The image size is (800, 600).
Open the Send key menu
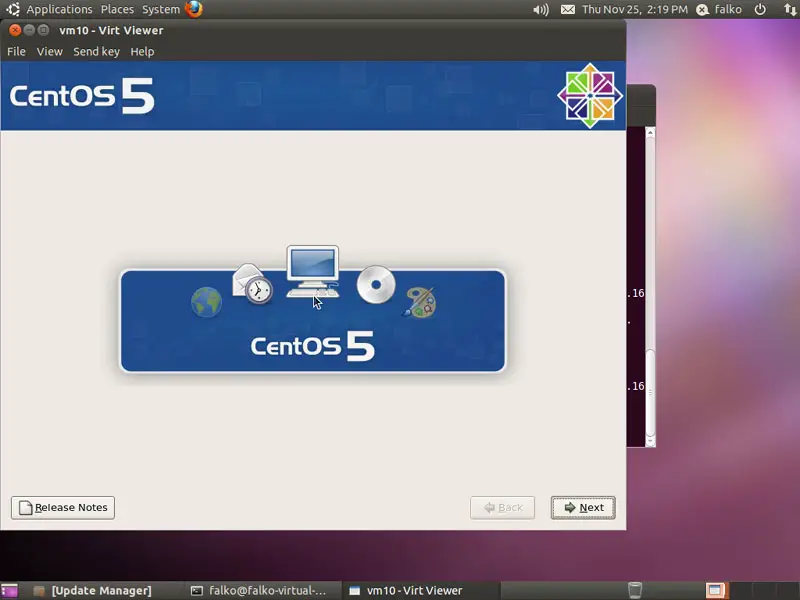pos(96,52)
